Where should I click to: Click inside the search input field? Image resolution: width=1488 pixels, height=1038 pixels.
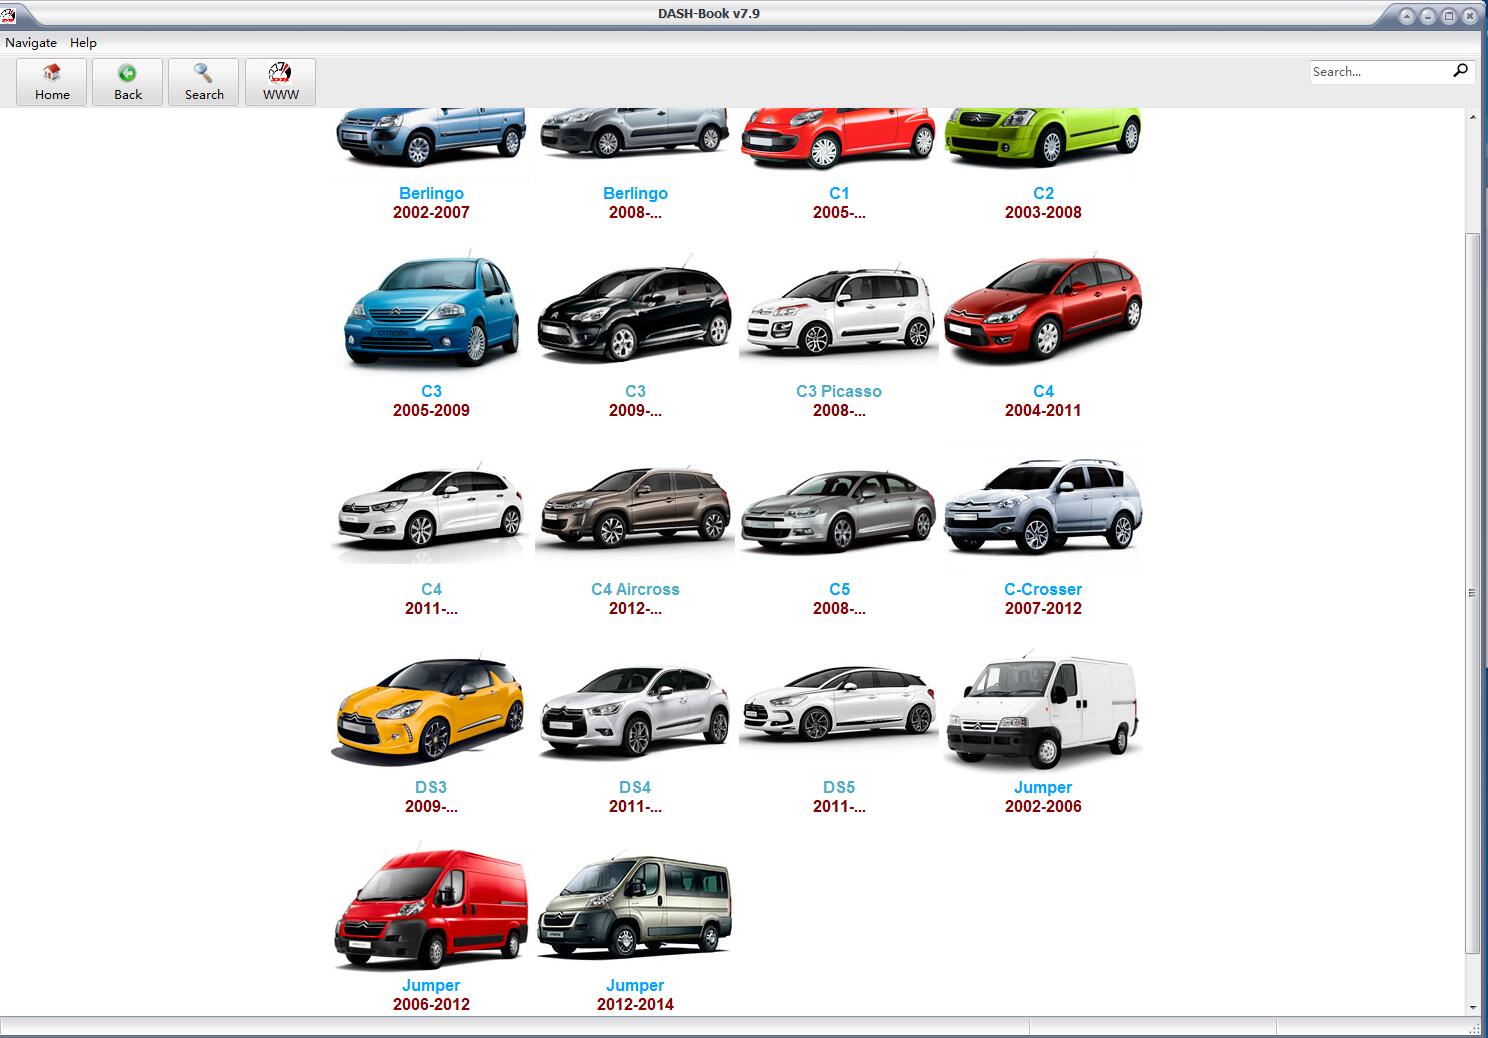(1380, 71)
